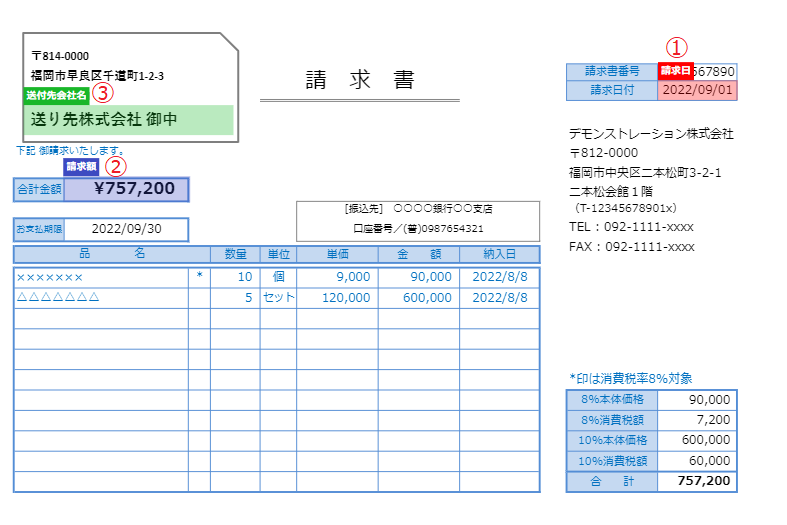Click the address 福岡市早良区千道町1-2-3

(97, 76)
